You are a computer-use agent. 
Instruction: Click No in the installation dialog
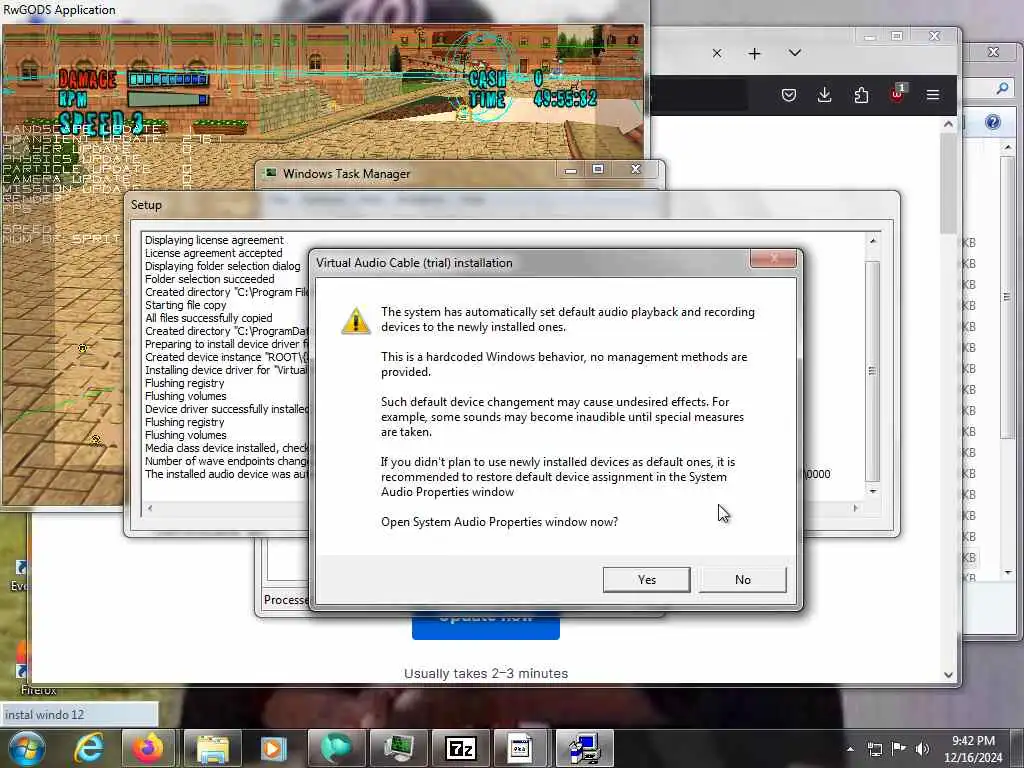coord(743,579)
